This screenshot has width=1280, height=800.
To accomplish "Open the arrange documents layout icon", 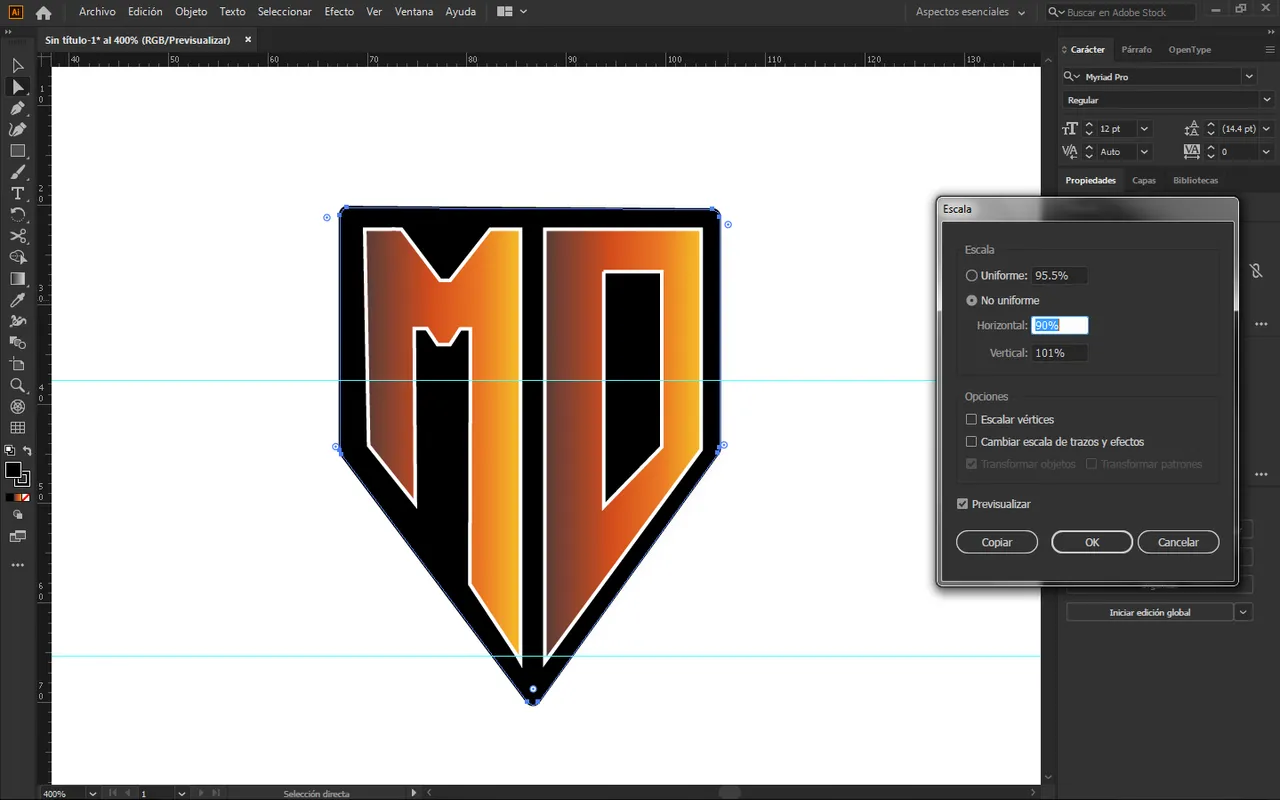I will point(511,12).
